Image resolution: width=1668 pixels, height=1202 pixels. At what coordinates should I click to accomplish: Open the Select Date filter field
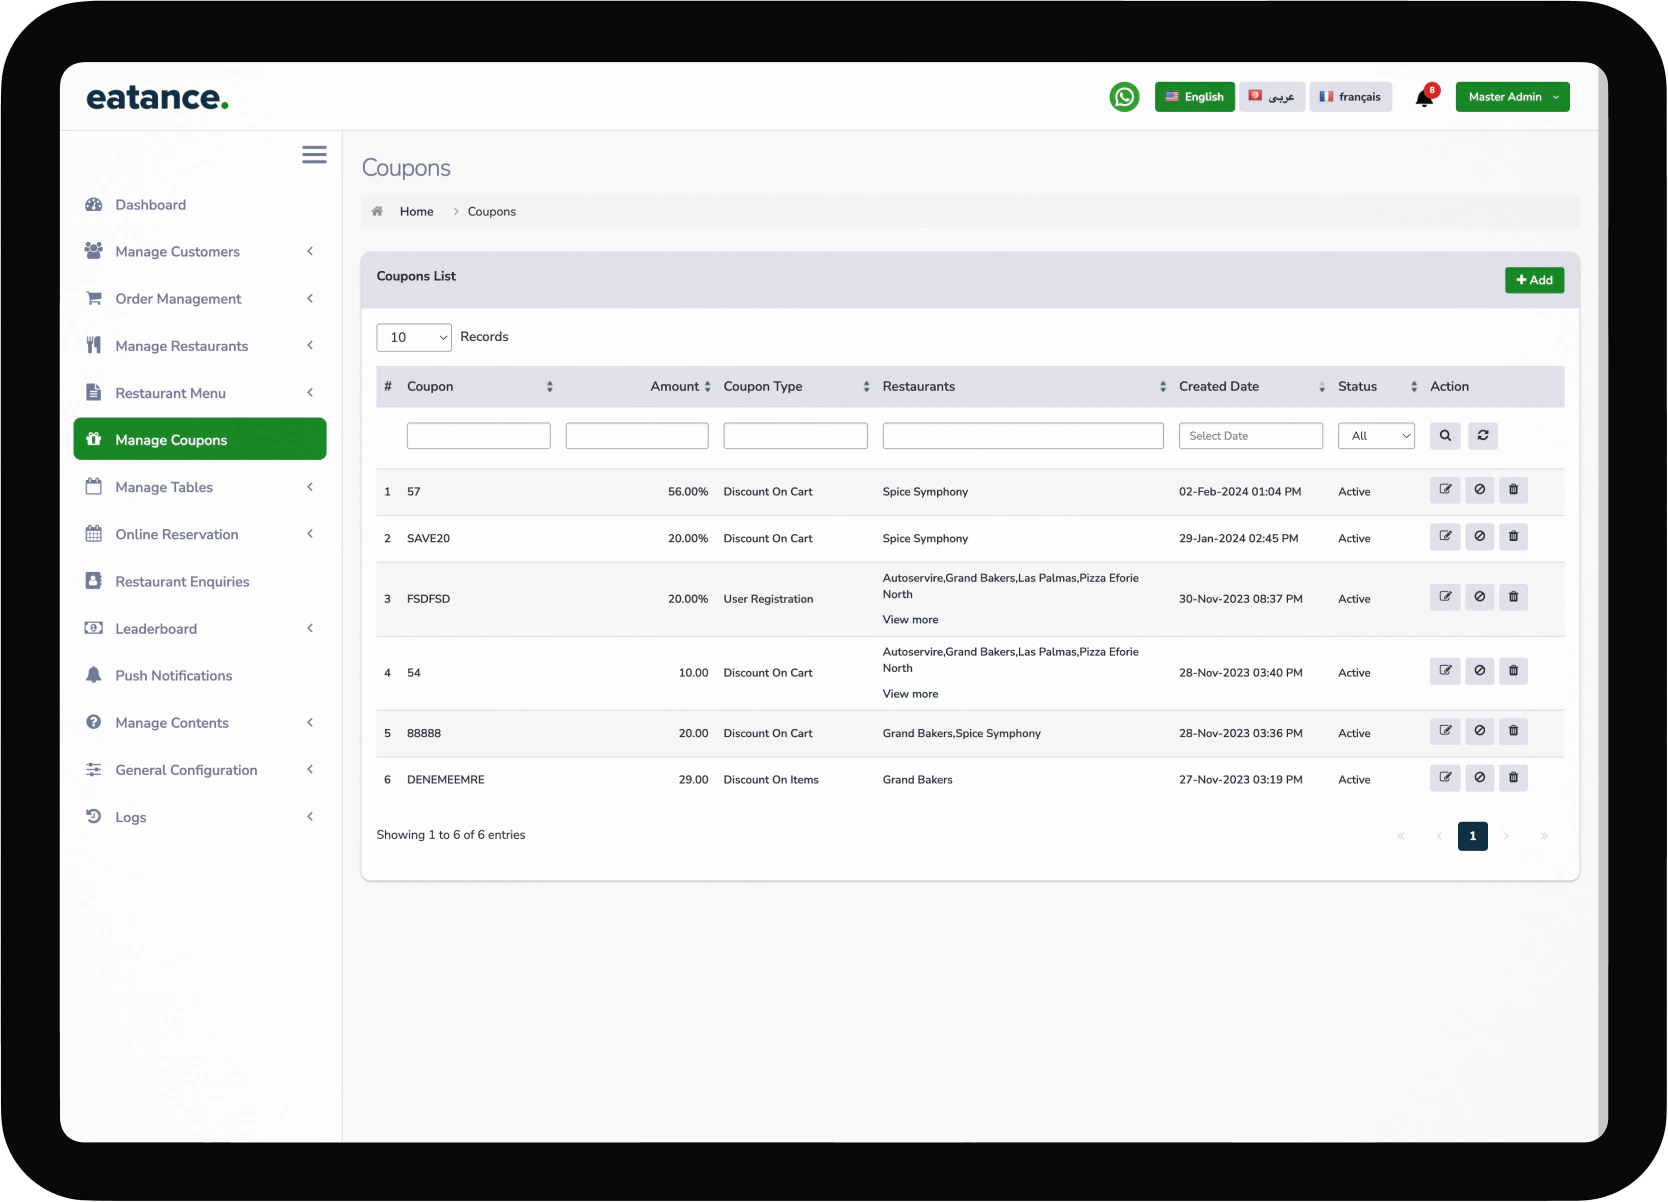coord(1250,435)
